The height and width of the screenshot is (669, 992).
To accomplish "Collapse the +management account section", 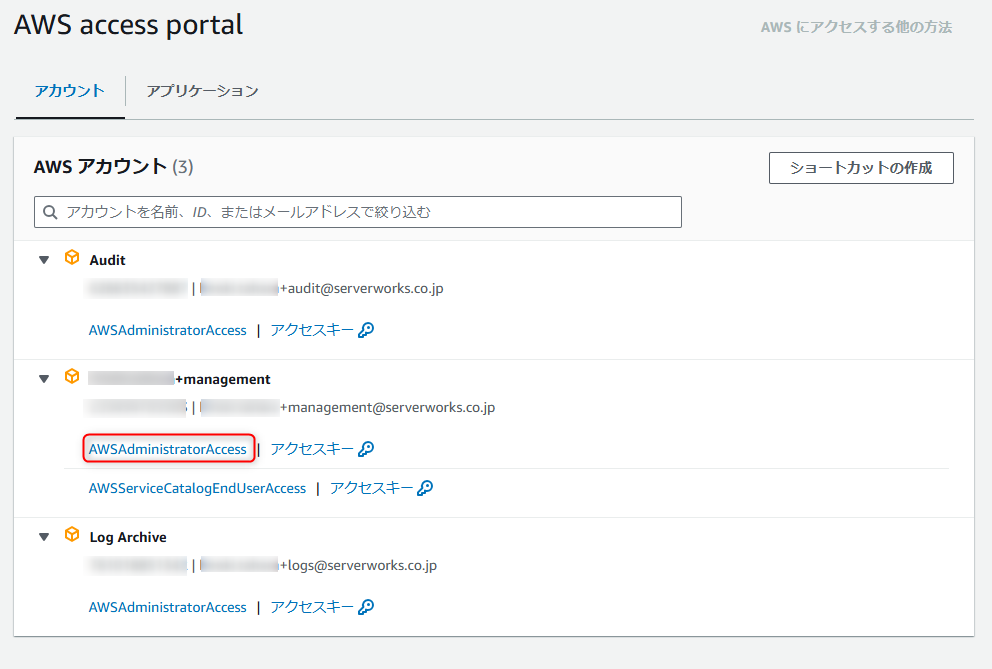I will click(44, 378).
